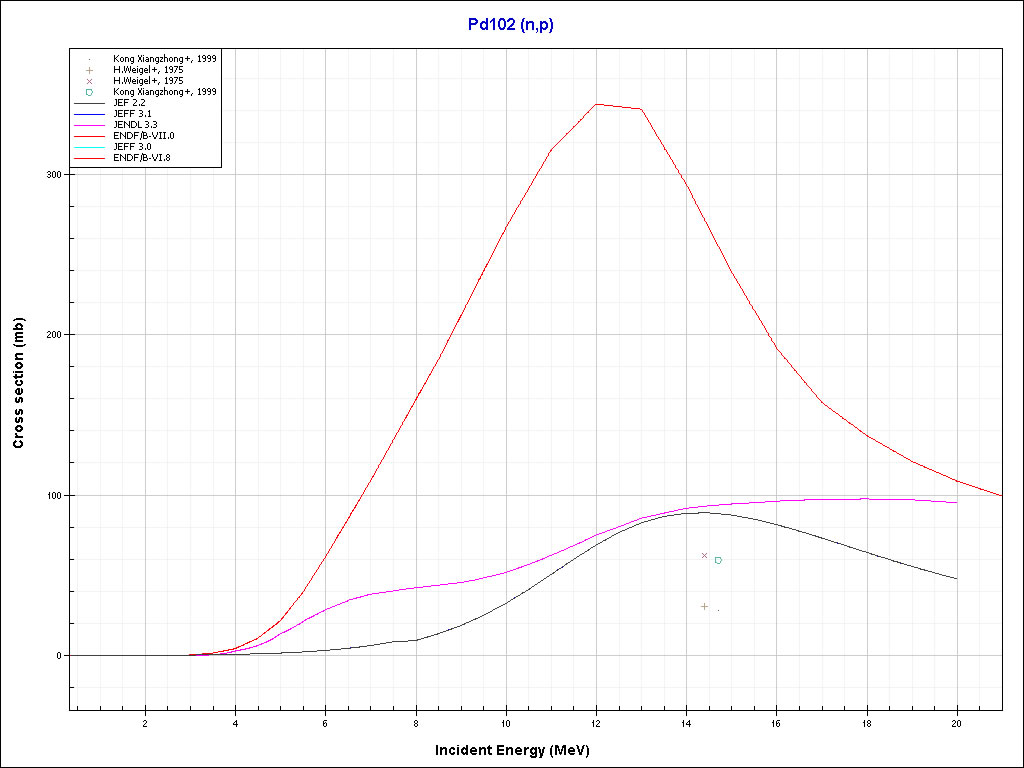Select the JENDL 3.3 legend label

135,125
